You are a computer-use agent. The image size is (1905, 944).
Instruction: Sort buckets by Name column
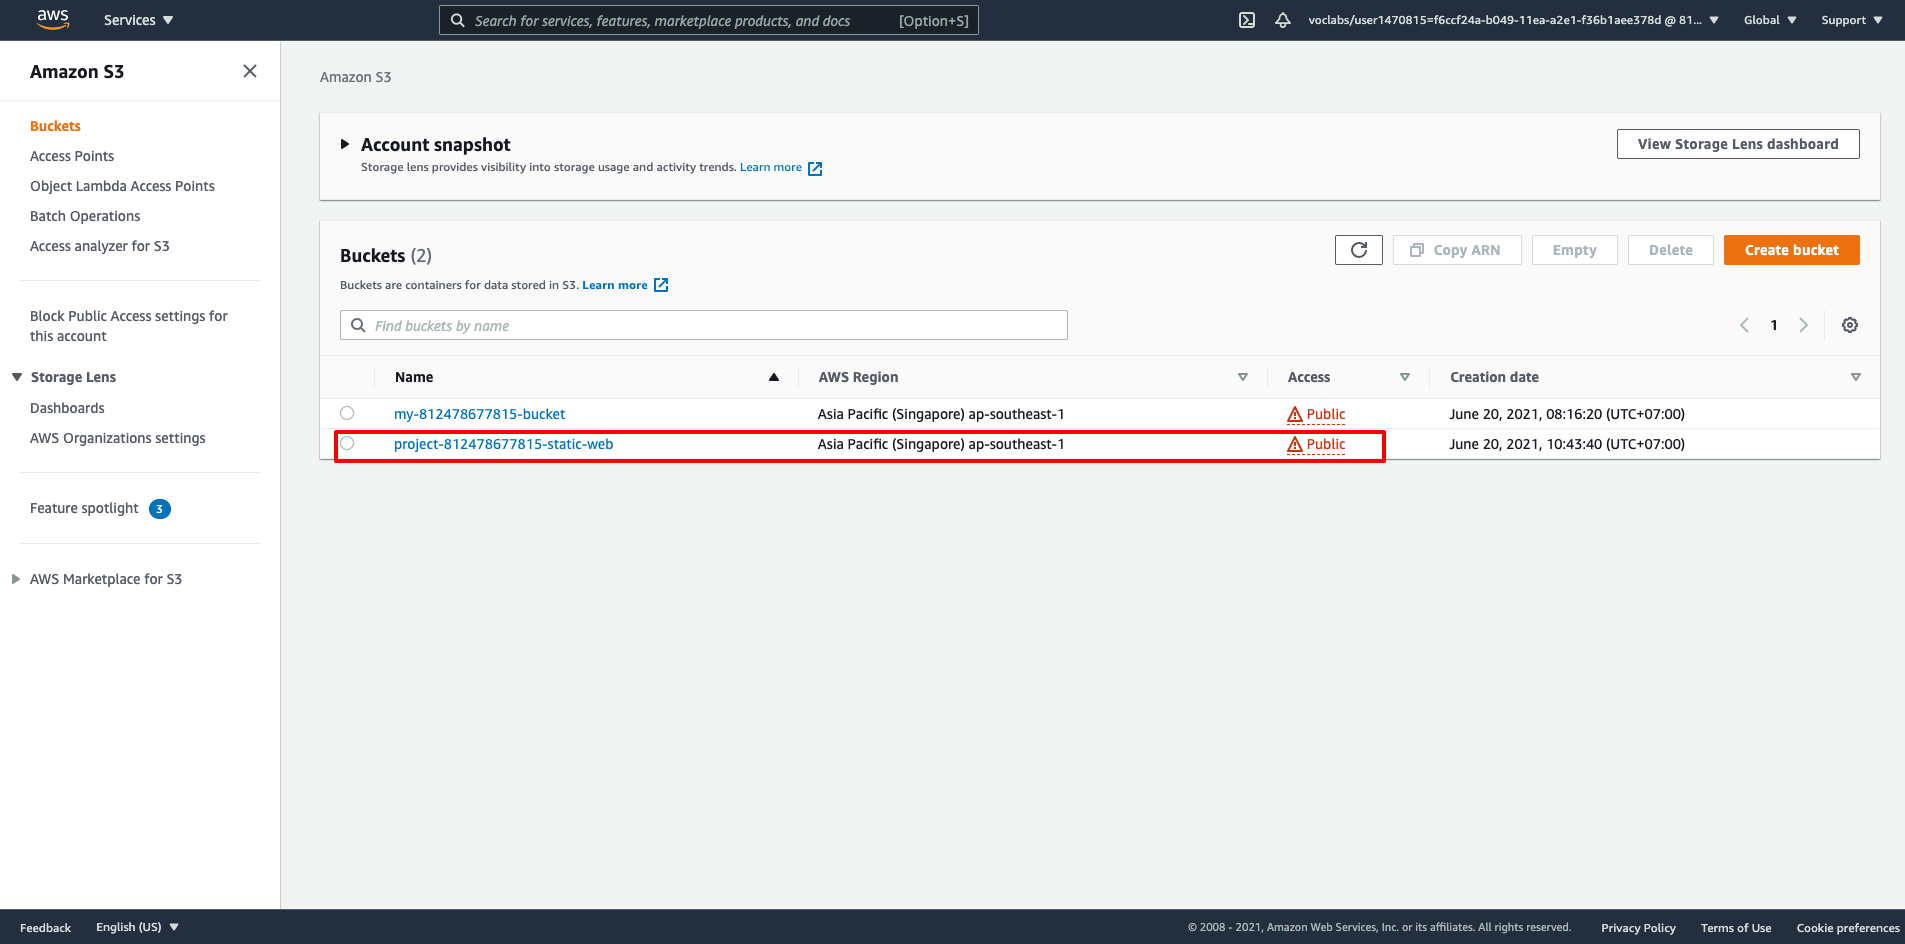click(x=774, y=377)
